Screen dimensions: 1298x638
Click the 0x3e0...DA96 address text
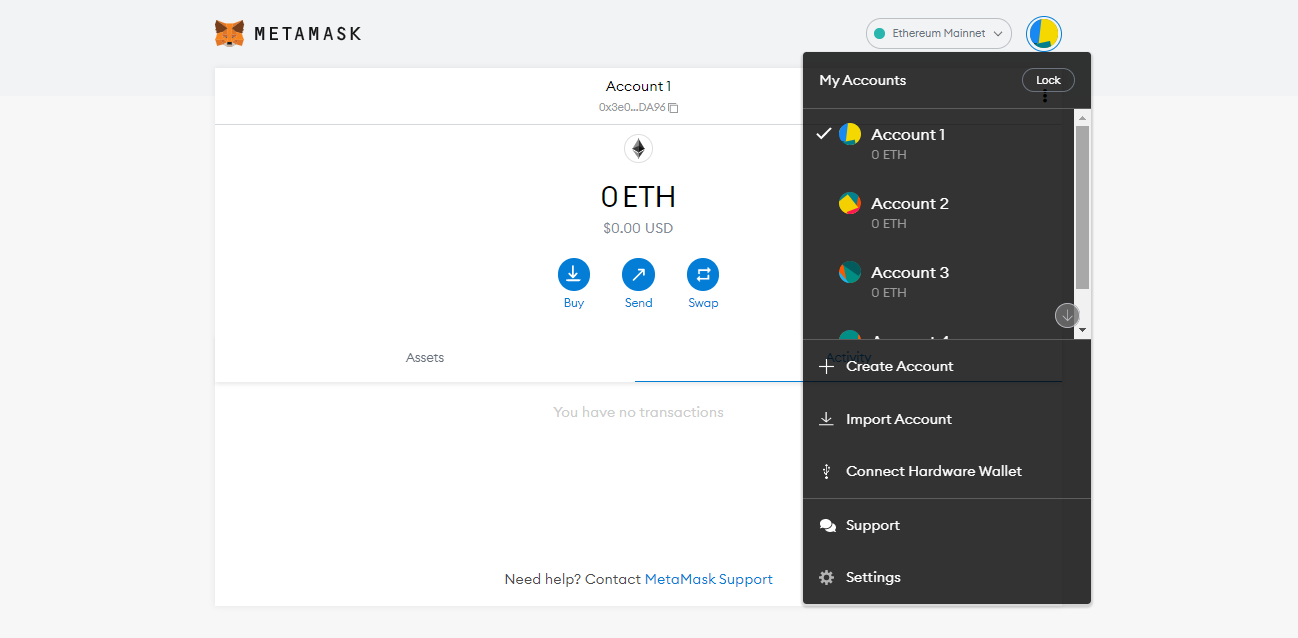(632, 107)
